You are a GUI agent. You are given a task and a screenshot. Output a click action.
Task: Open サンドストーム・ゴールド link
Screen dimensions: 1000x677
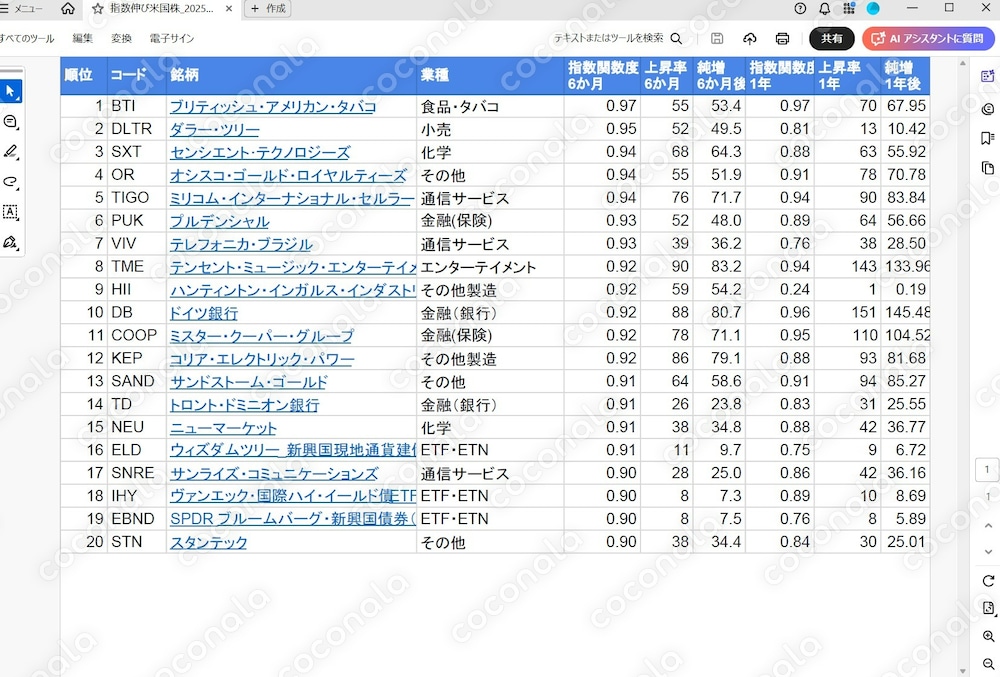click(249, 382)
